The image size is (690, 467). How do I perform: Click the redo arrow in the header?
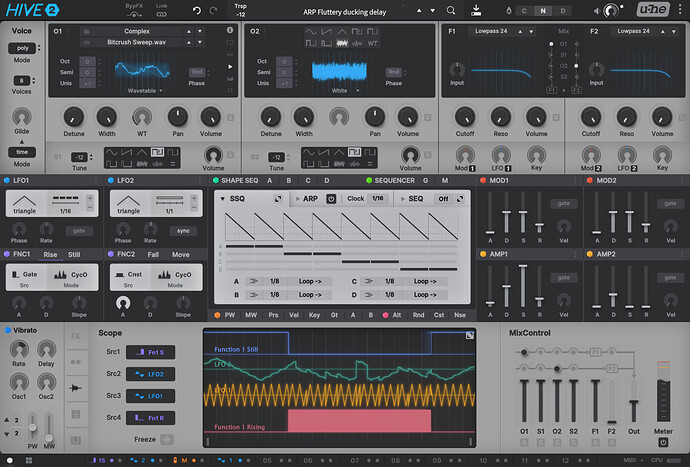[213, 11]
